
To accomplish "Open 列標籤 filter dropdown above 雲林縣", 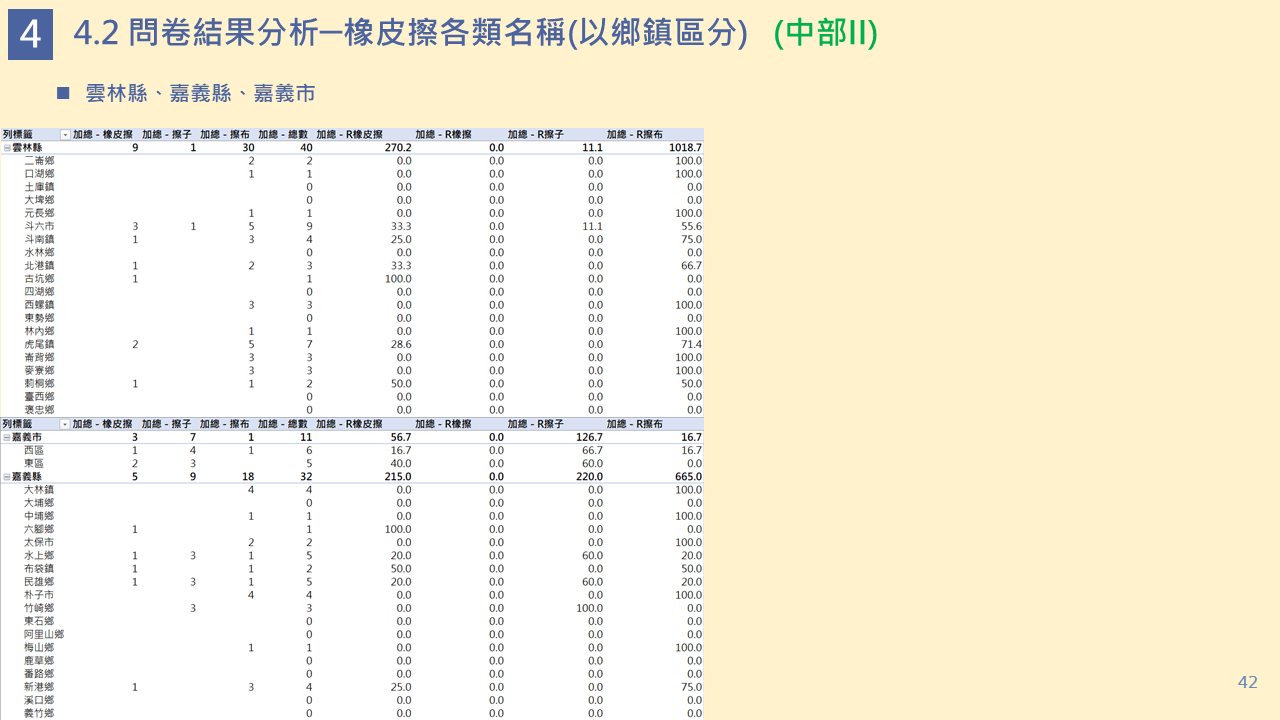I will pos(65,134).
